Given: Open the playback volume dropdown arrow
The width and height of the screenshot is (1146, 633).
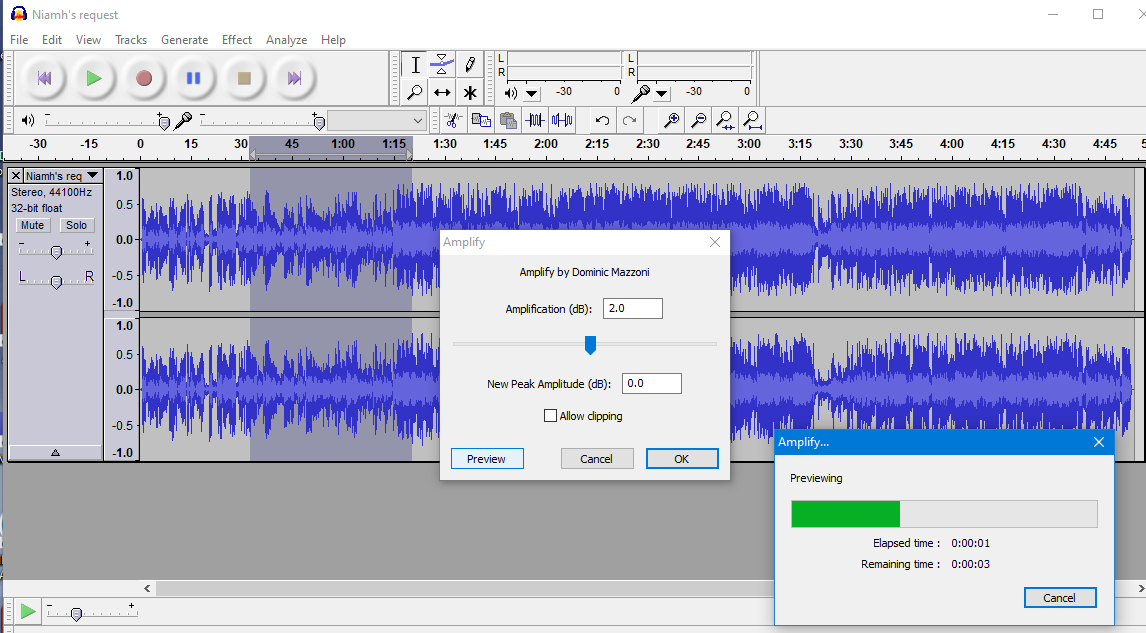Looking at the screenshot, I should (531, 93).
